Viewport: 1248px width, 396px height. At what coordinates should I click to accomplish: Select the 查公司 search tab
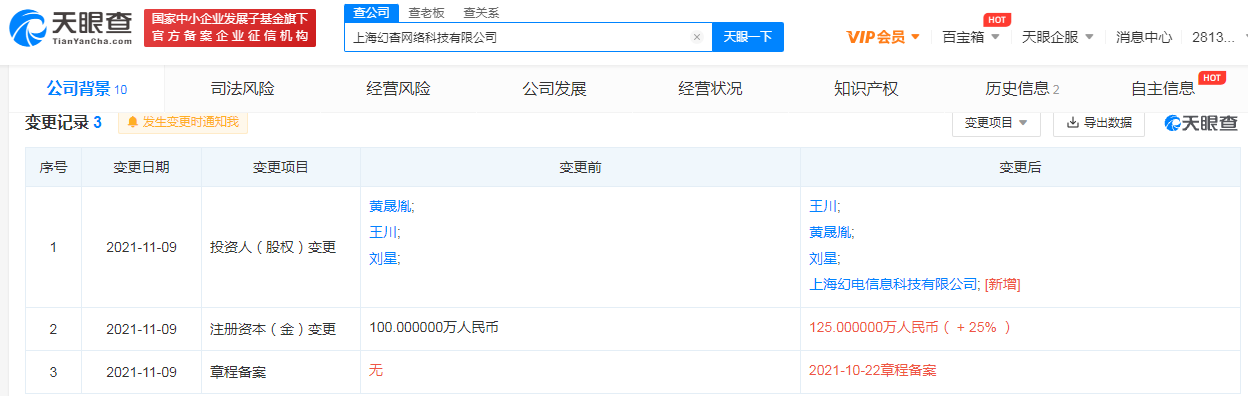point(370,13)
